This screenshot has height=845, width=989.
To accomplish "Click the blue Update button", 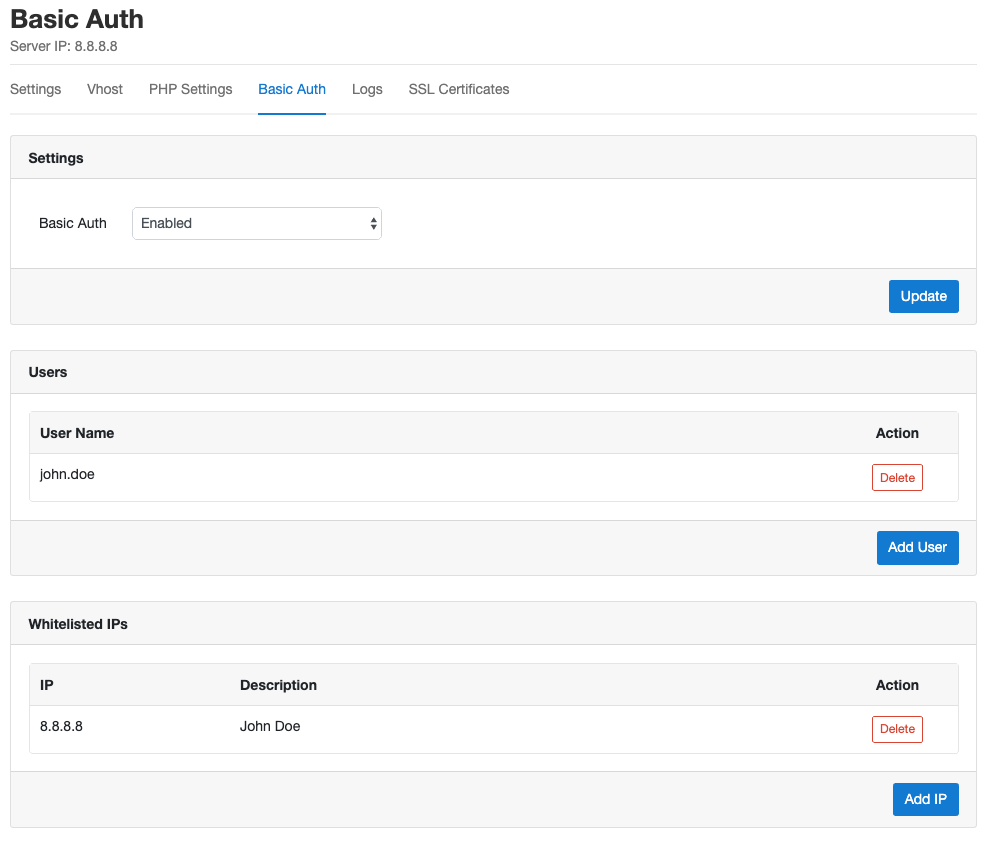I will (x=923, y=296).
